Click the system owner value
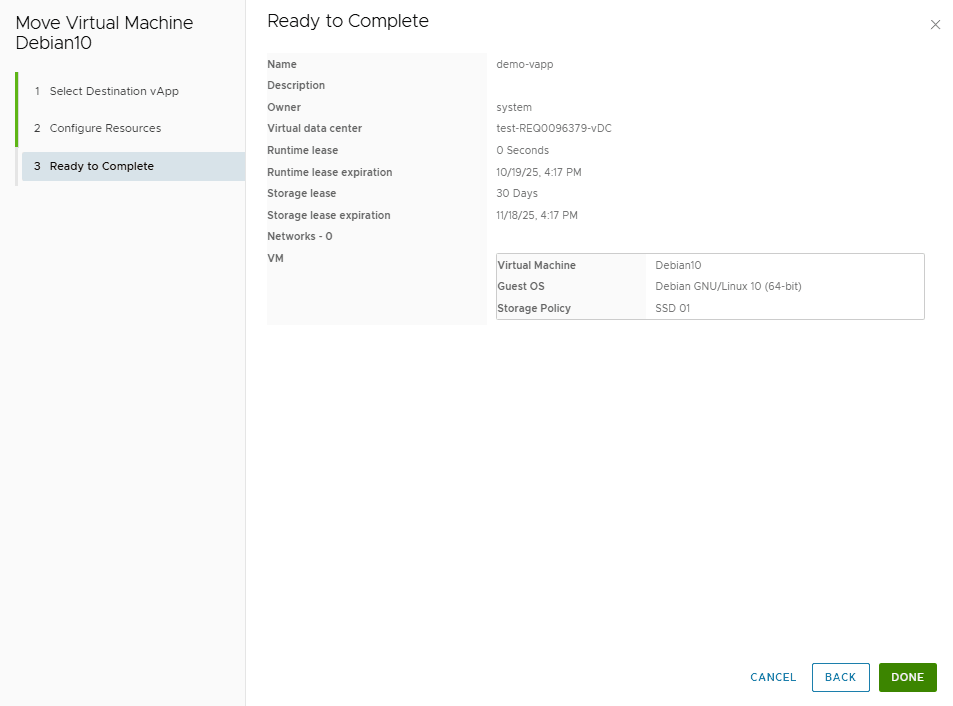 point(514,107)
